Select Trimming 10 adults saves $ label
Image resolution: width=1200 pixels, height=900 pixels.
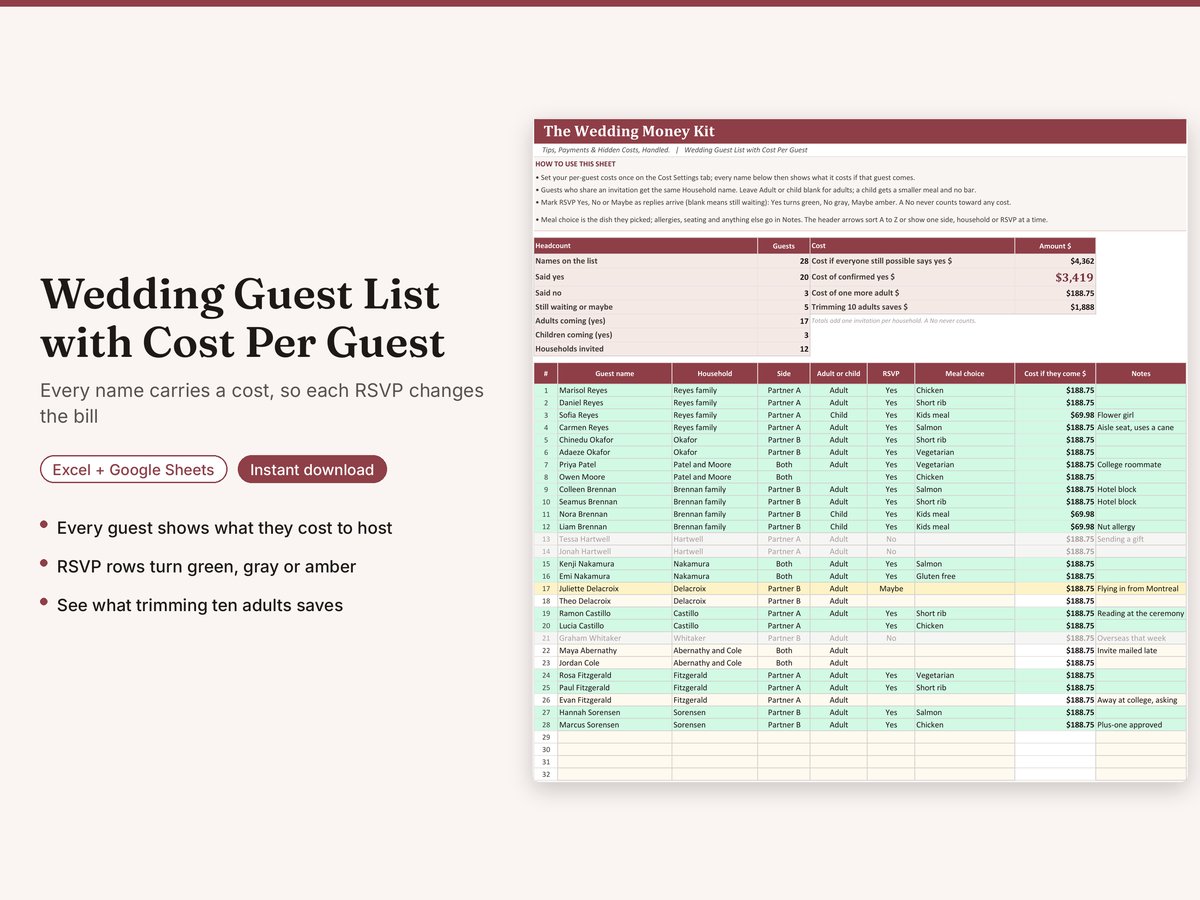(860, 307)
